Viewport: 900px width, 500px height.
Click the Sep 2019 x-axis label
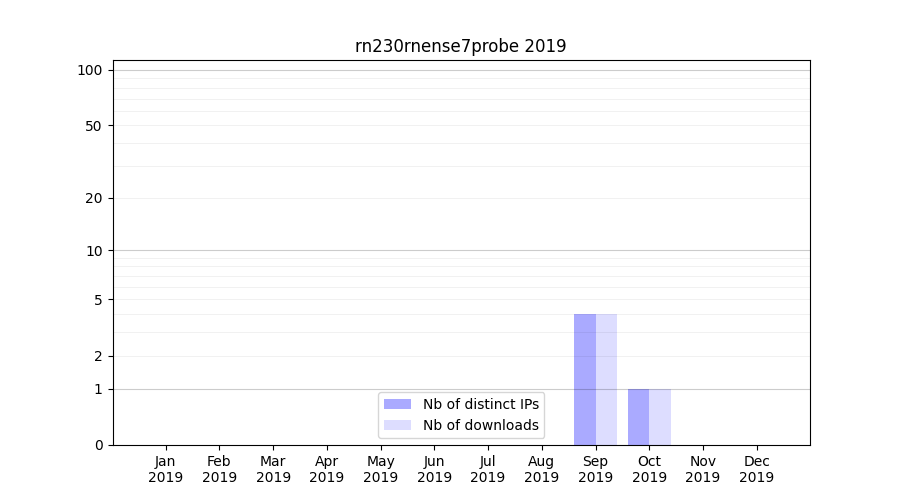[595, 469]
